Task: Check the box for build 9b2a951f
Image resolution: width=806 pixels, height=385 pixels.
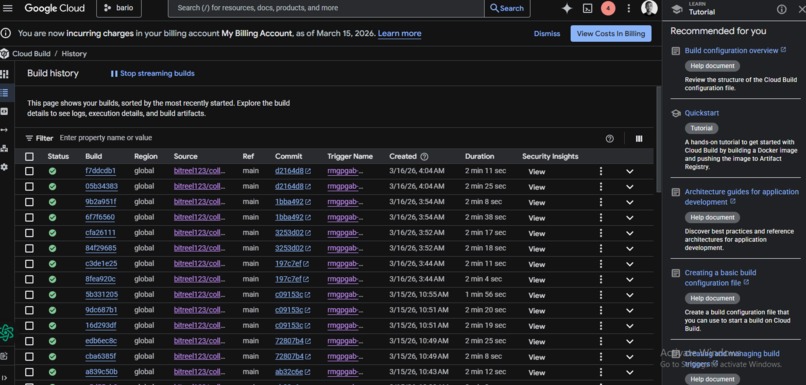Action: [29, 202]
